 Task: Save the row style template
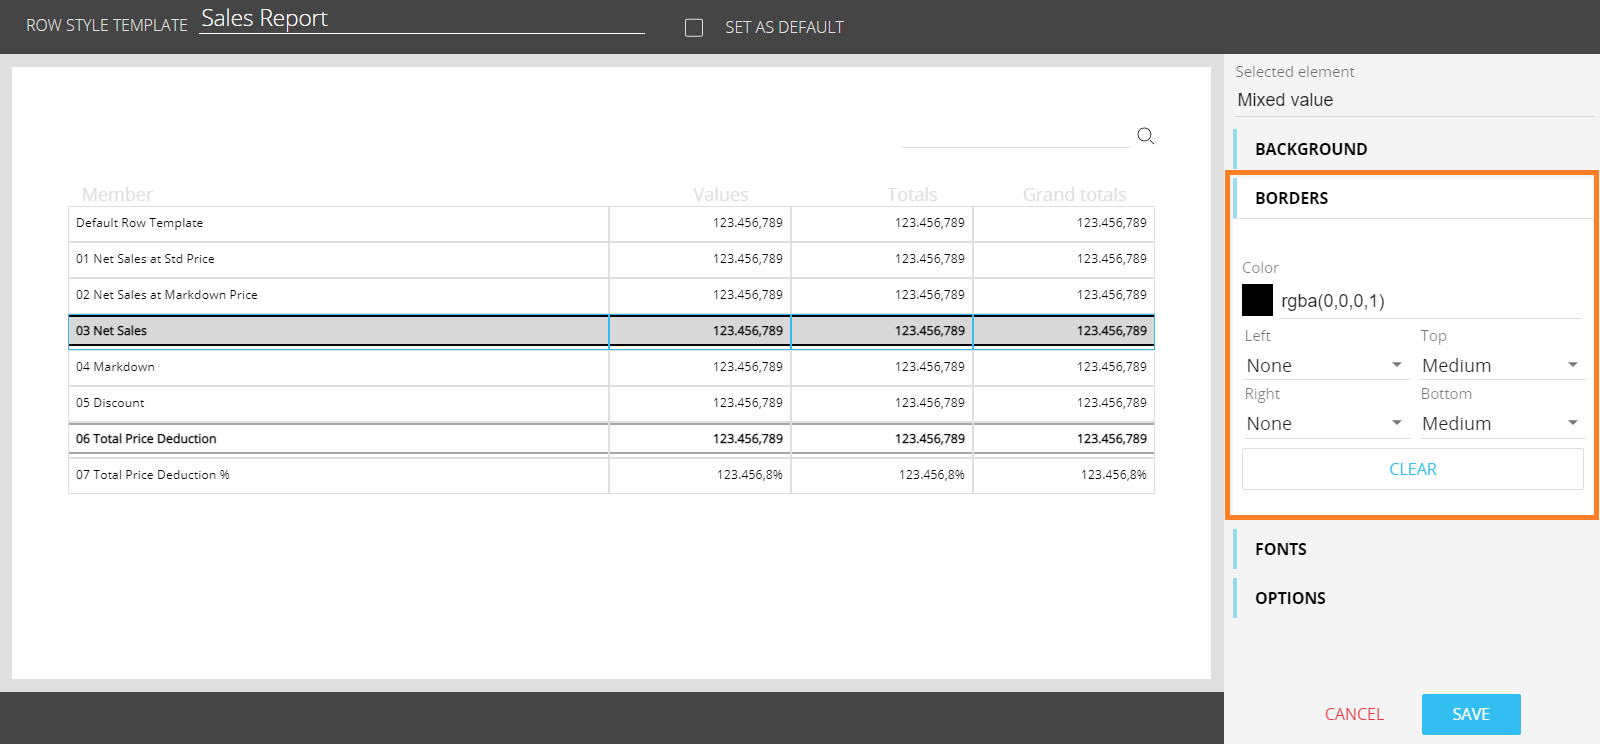[1471, 714]
